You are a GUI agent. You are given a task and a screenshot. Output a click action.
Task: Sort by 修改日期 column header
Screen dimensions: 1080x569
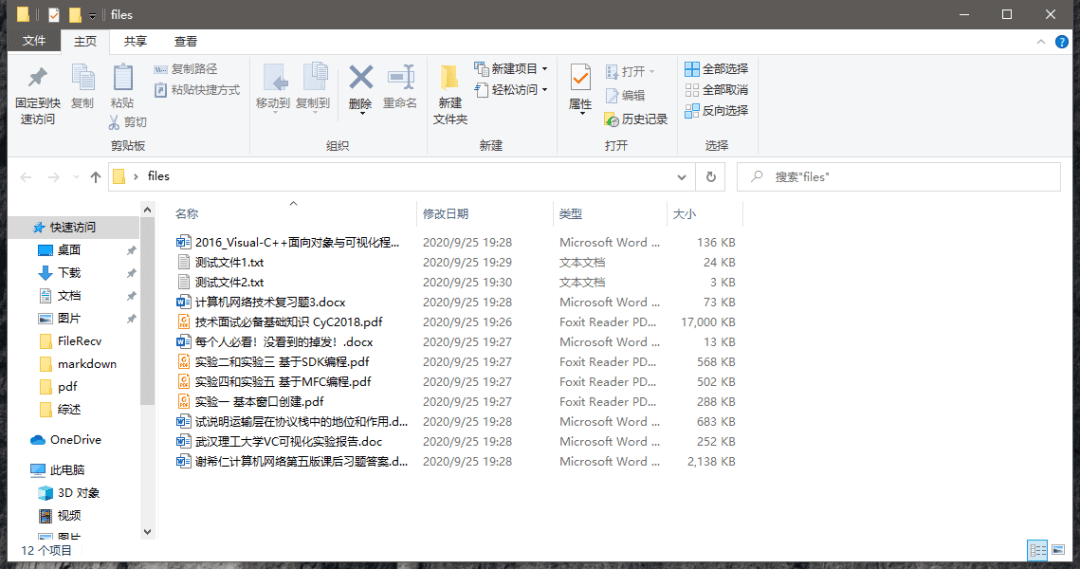(446, 214)
